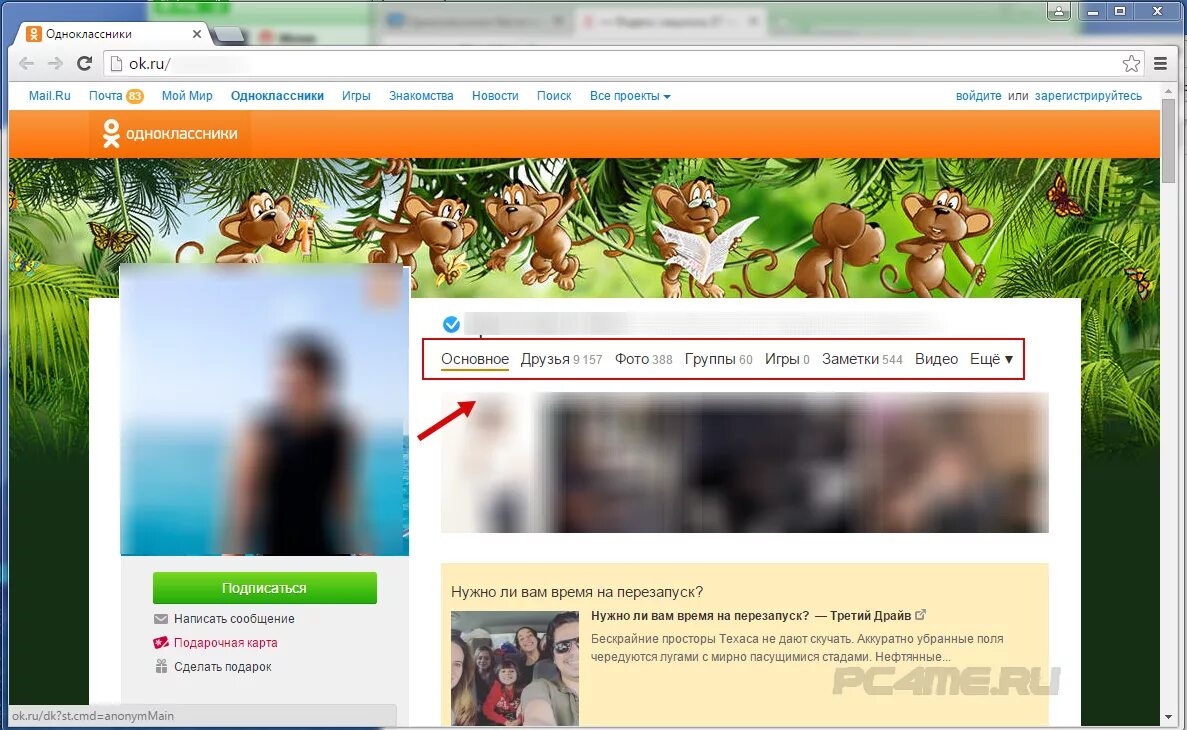Open Игры in the portal bar
Image resolution: width=1187 pixels, height=730 pixels.
356,96
